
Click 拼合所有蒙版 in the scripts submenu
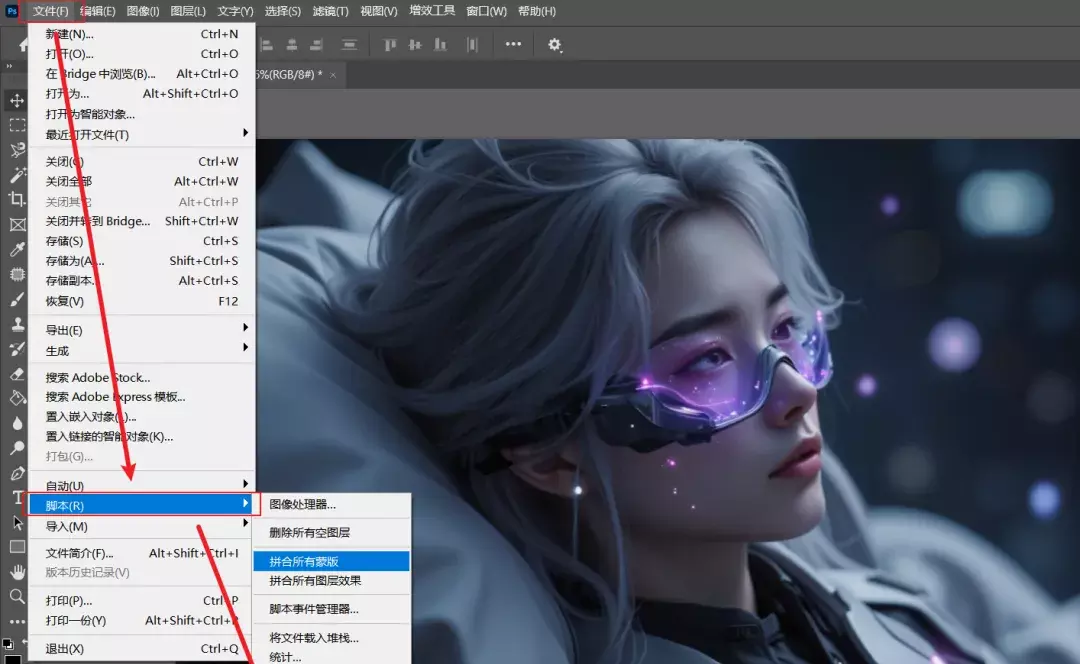(x=302, y=561)
